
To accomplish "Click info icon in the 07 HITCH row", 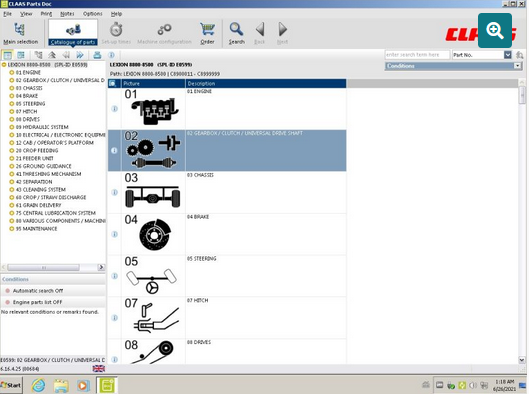I will tap(114, 318).
